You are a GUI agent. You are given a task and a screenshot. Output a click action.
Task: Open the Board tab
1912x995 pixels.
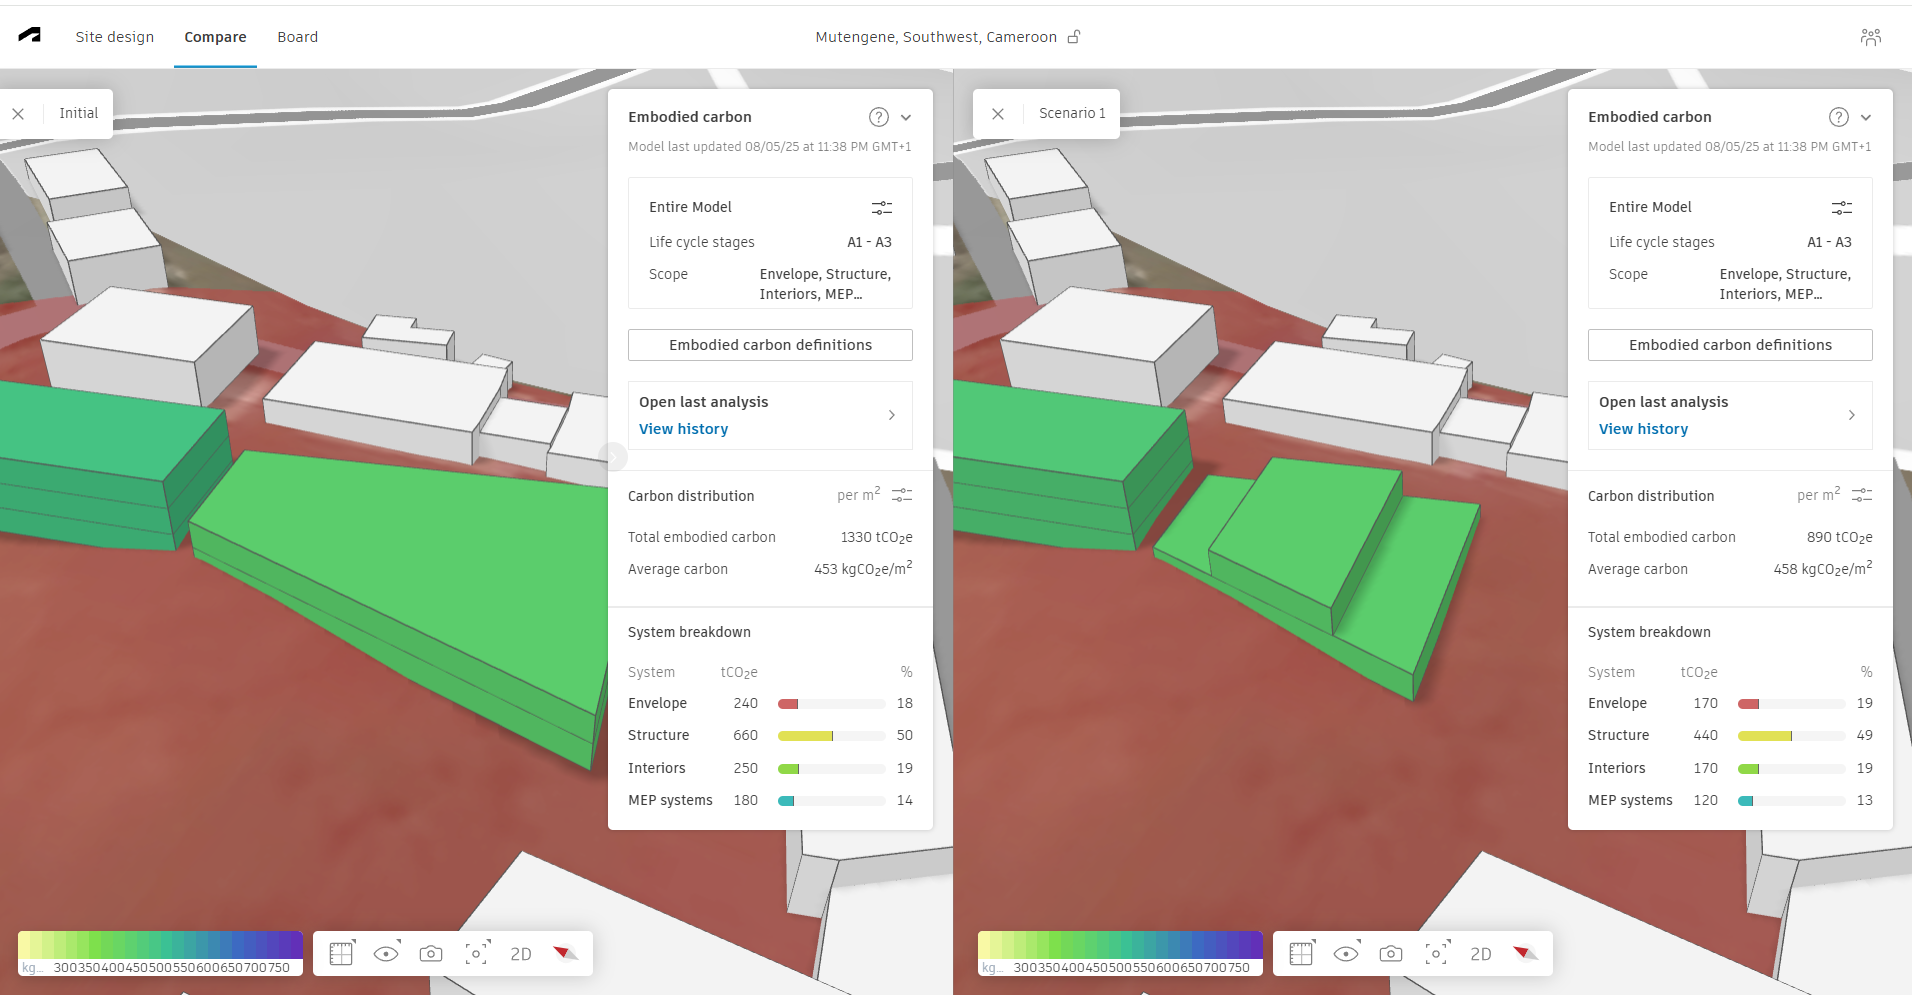tap(297, 37)
